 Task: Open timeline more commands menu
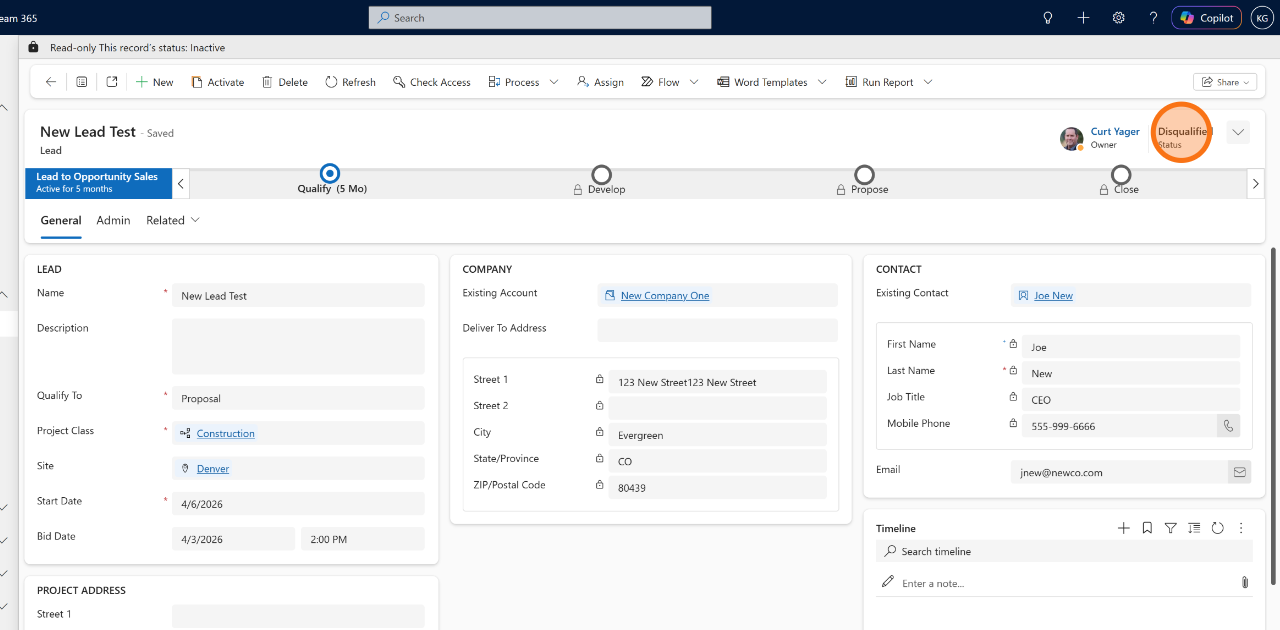point(1241,528)
